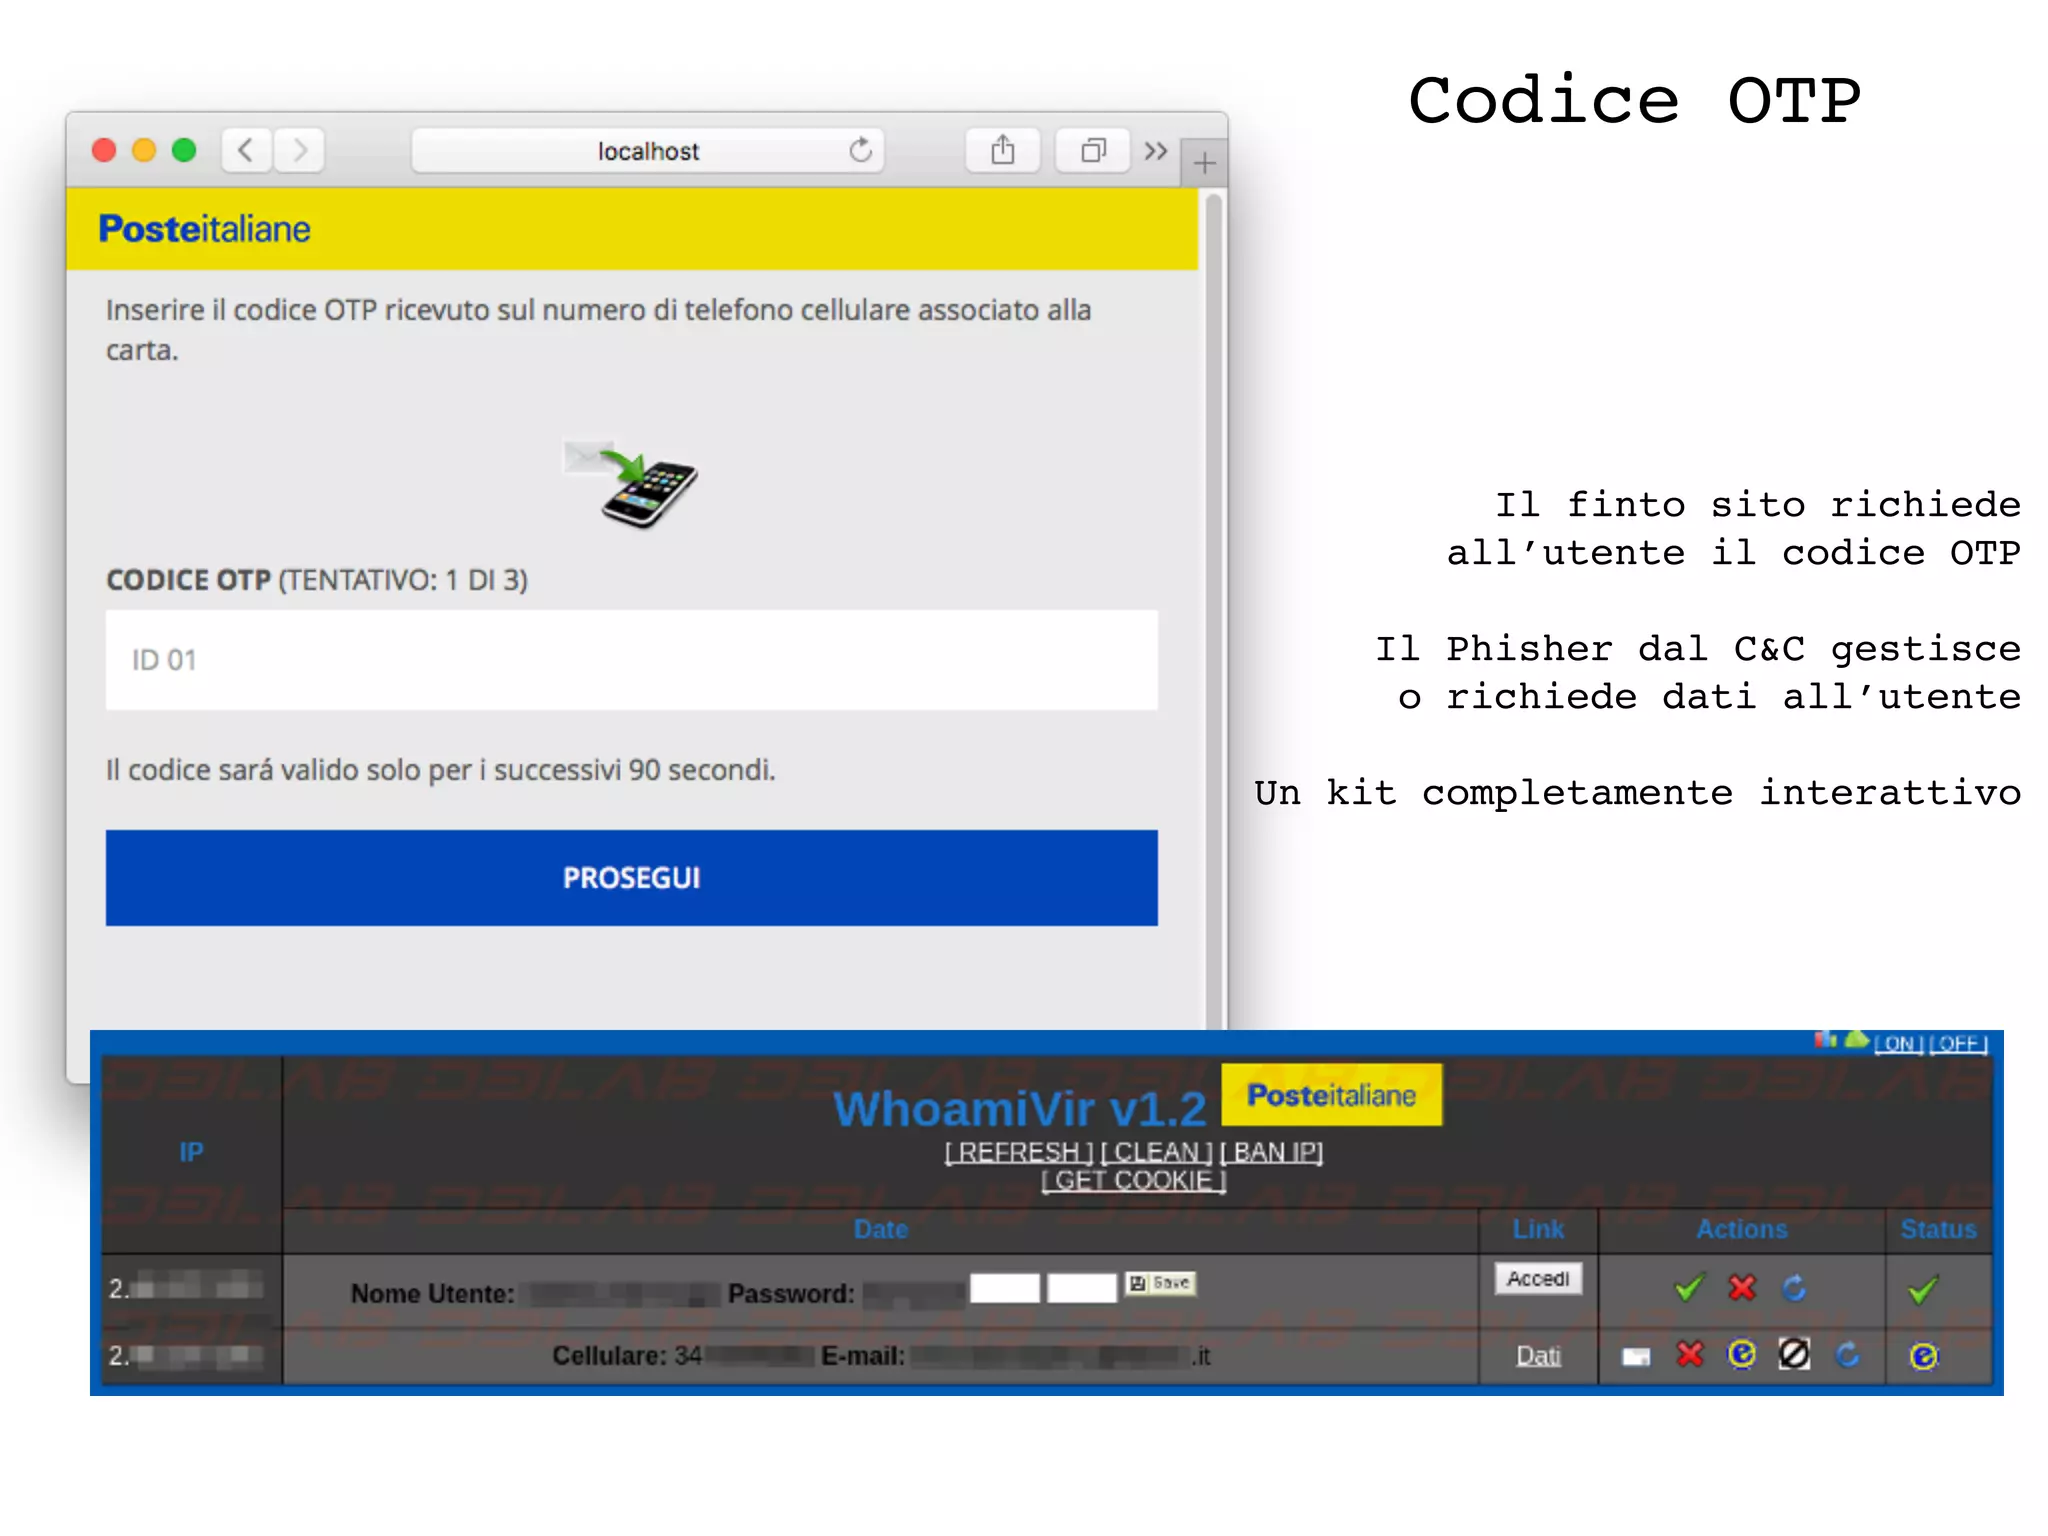Approve with green check in Accedi row actions
This screenshot has width=2048, height=1536.
(1688, 1288)
